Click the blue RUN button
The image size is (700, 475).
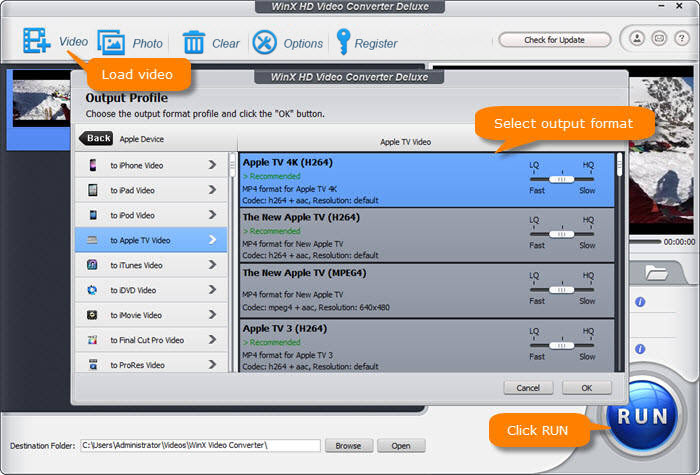point(642,416)
